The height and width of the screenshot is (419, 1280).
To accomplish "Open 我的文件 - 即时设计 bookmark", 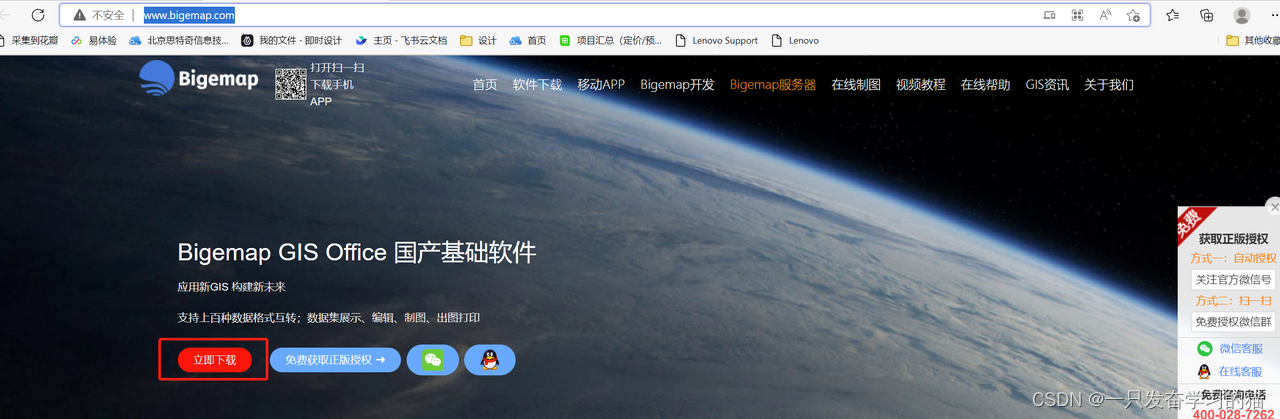I will [292, 41].
